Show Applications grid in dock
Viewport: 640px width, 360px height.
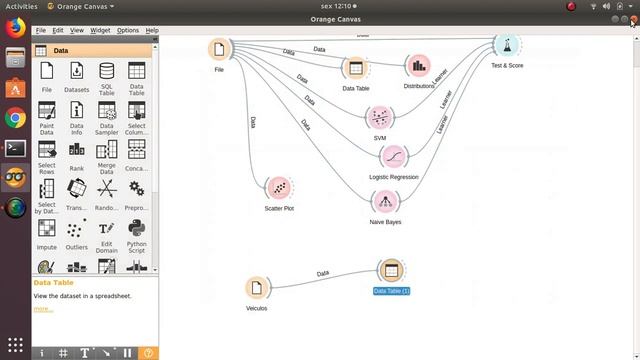[15, 345]
